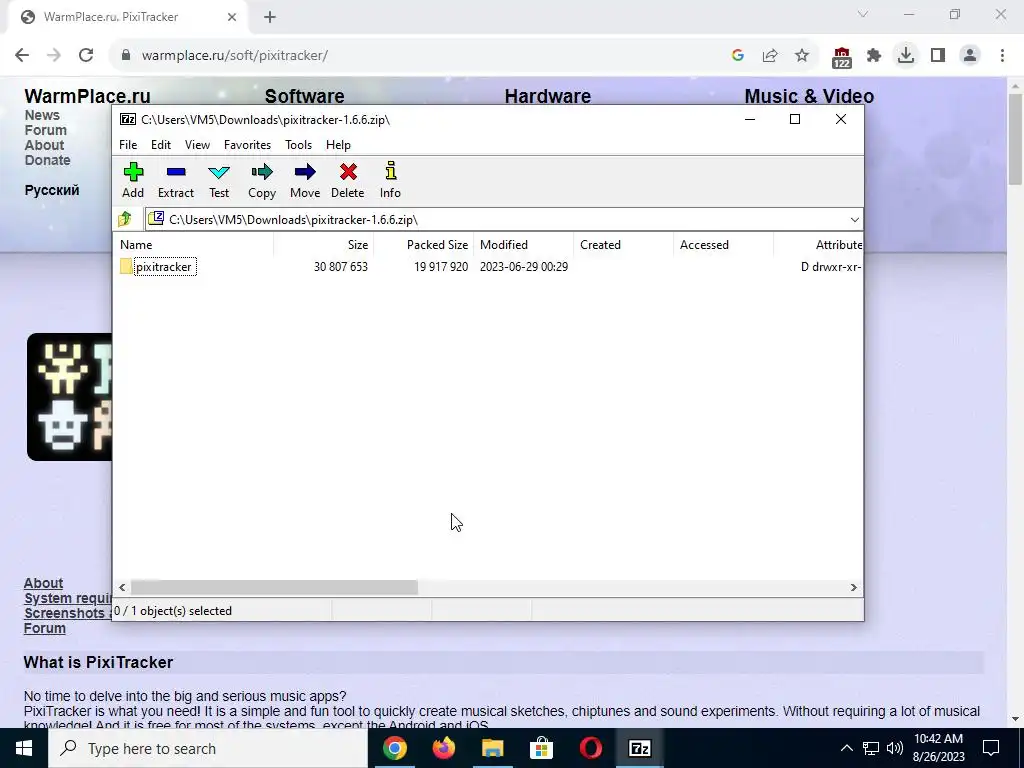Open the View menu in 7-Zip
Screen dimensions: 1024x768
coord(197,145)
